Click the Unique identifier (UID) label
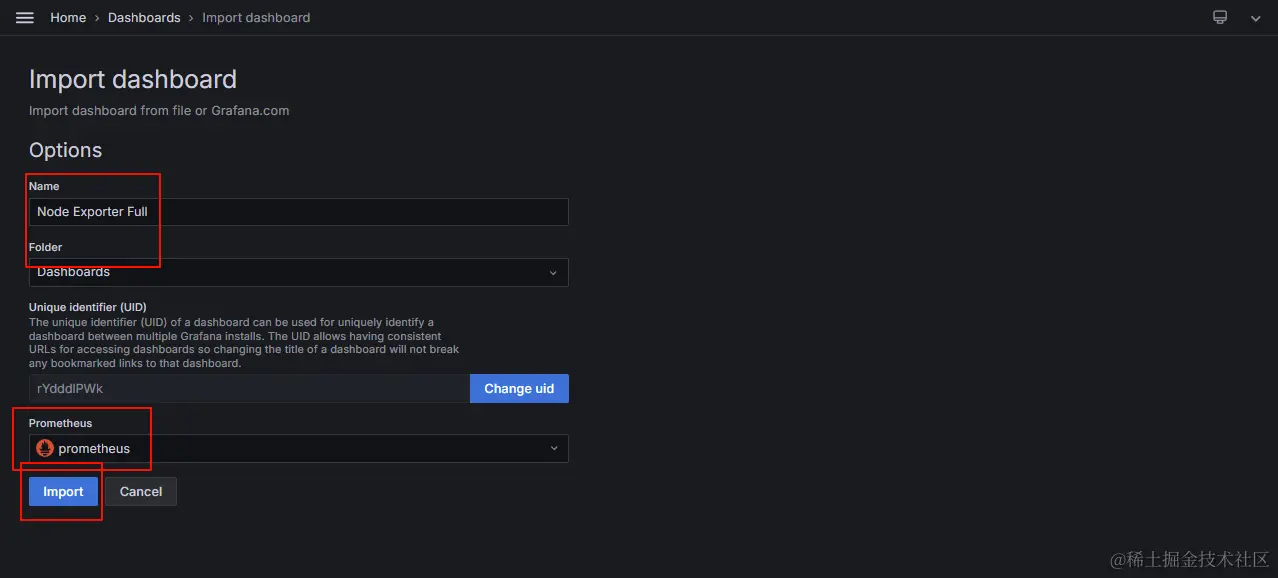Image resolution: width=1278 pixels, height=578 pixels. click(88, 307)
